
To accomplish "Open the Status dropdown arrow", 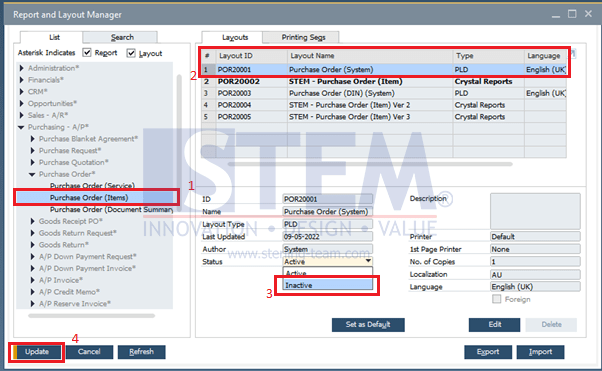I will tap(368, 261).
